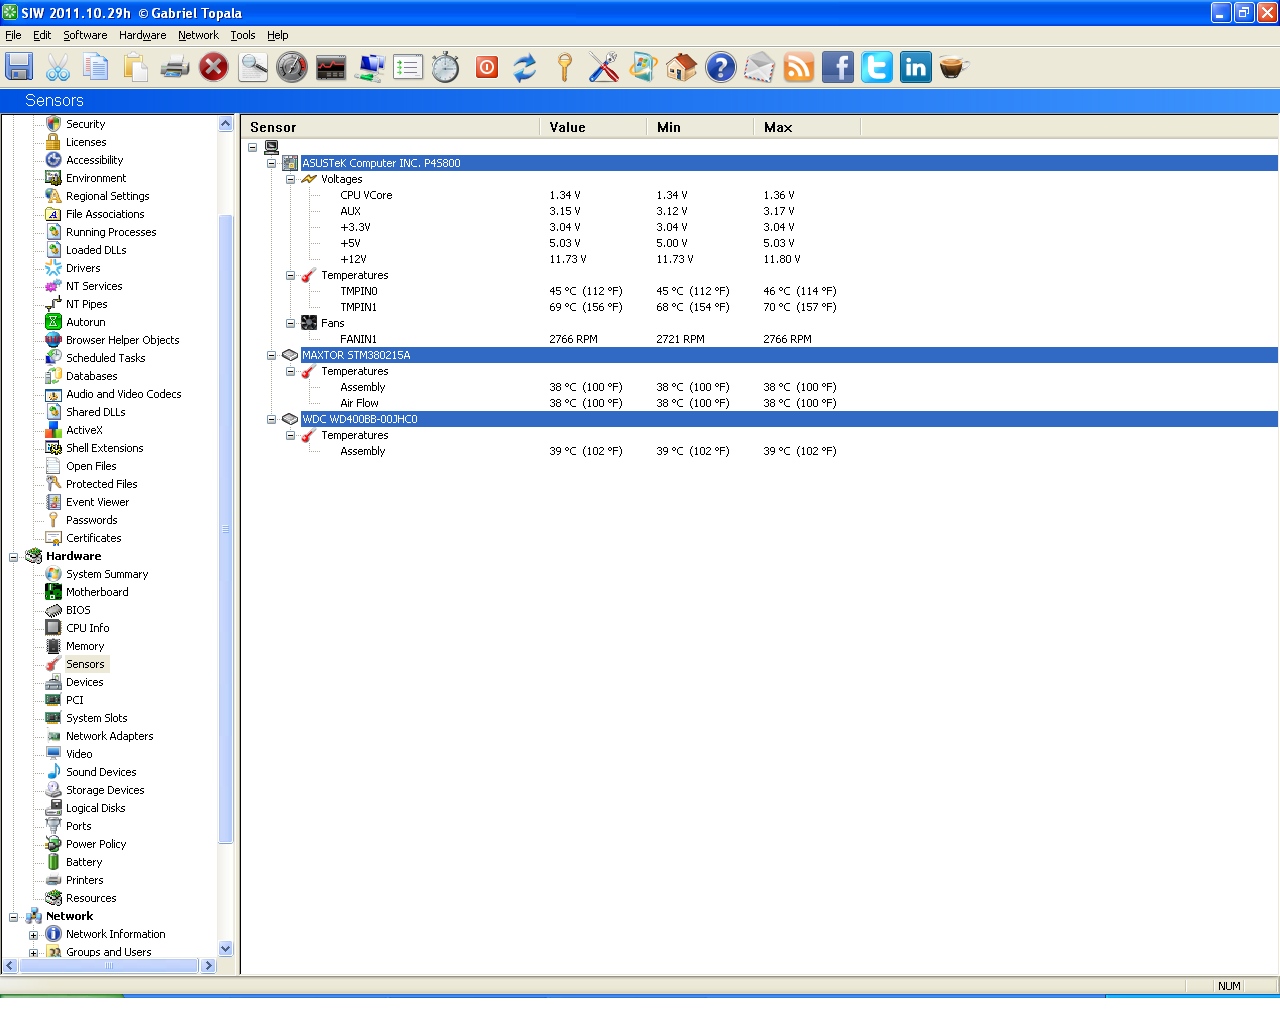1280x1024 pixels.
Task: Open the File menu
Action: 13,35
